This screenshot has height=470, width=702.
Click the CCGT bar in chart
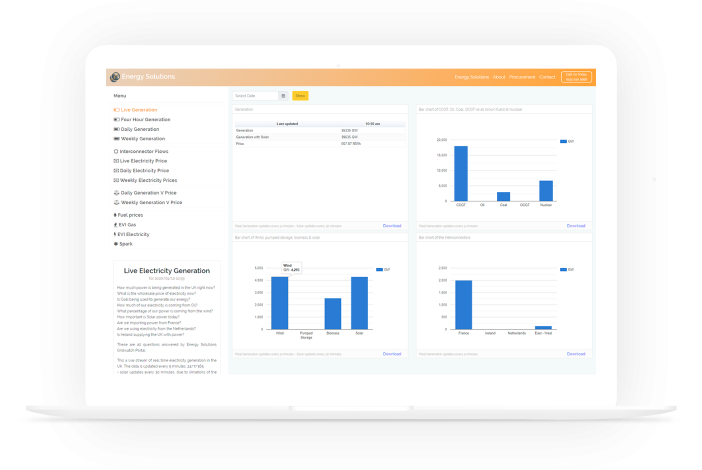(461, 175)
